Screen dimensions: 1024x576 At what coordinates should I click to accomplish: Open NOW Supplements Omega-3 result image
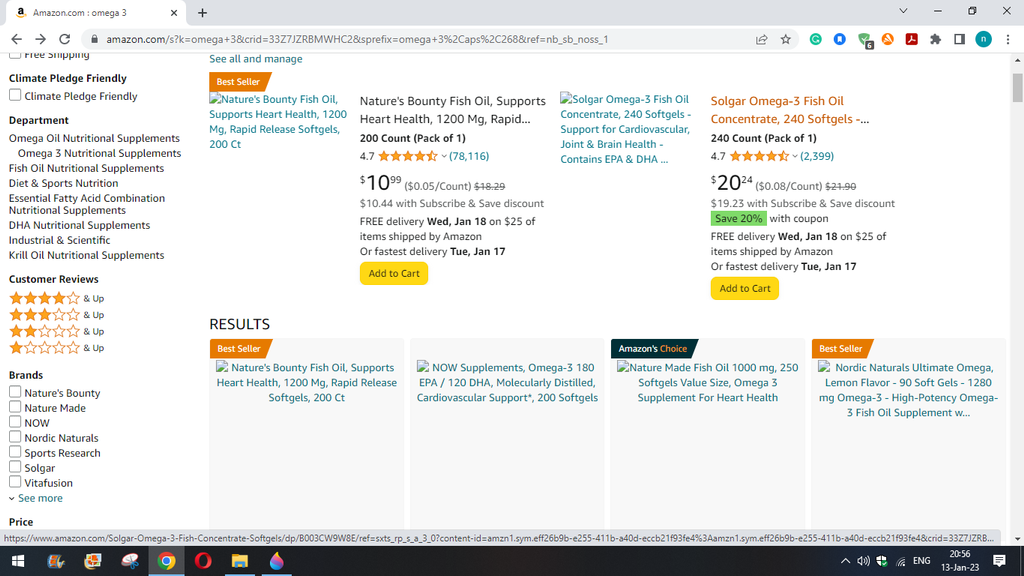pos(507,383)
